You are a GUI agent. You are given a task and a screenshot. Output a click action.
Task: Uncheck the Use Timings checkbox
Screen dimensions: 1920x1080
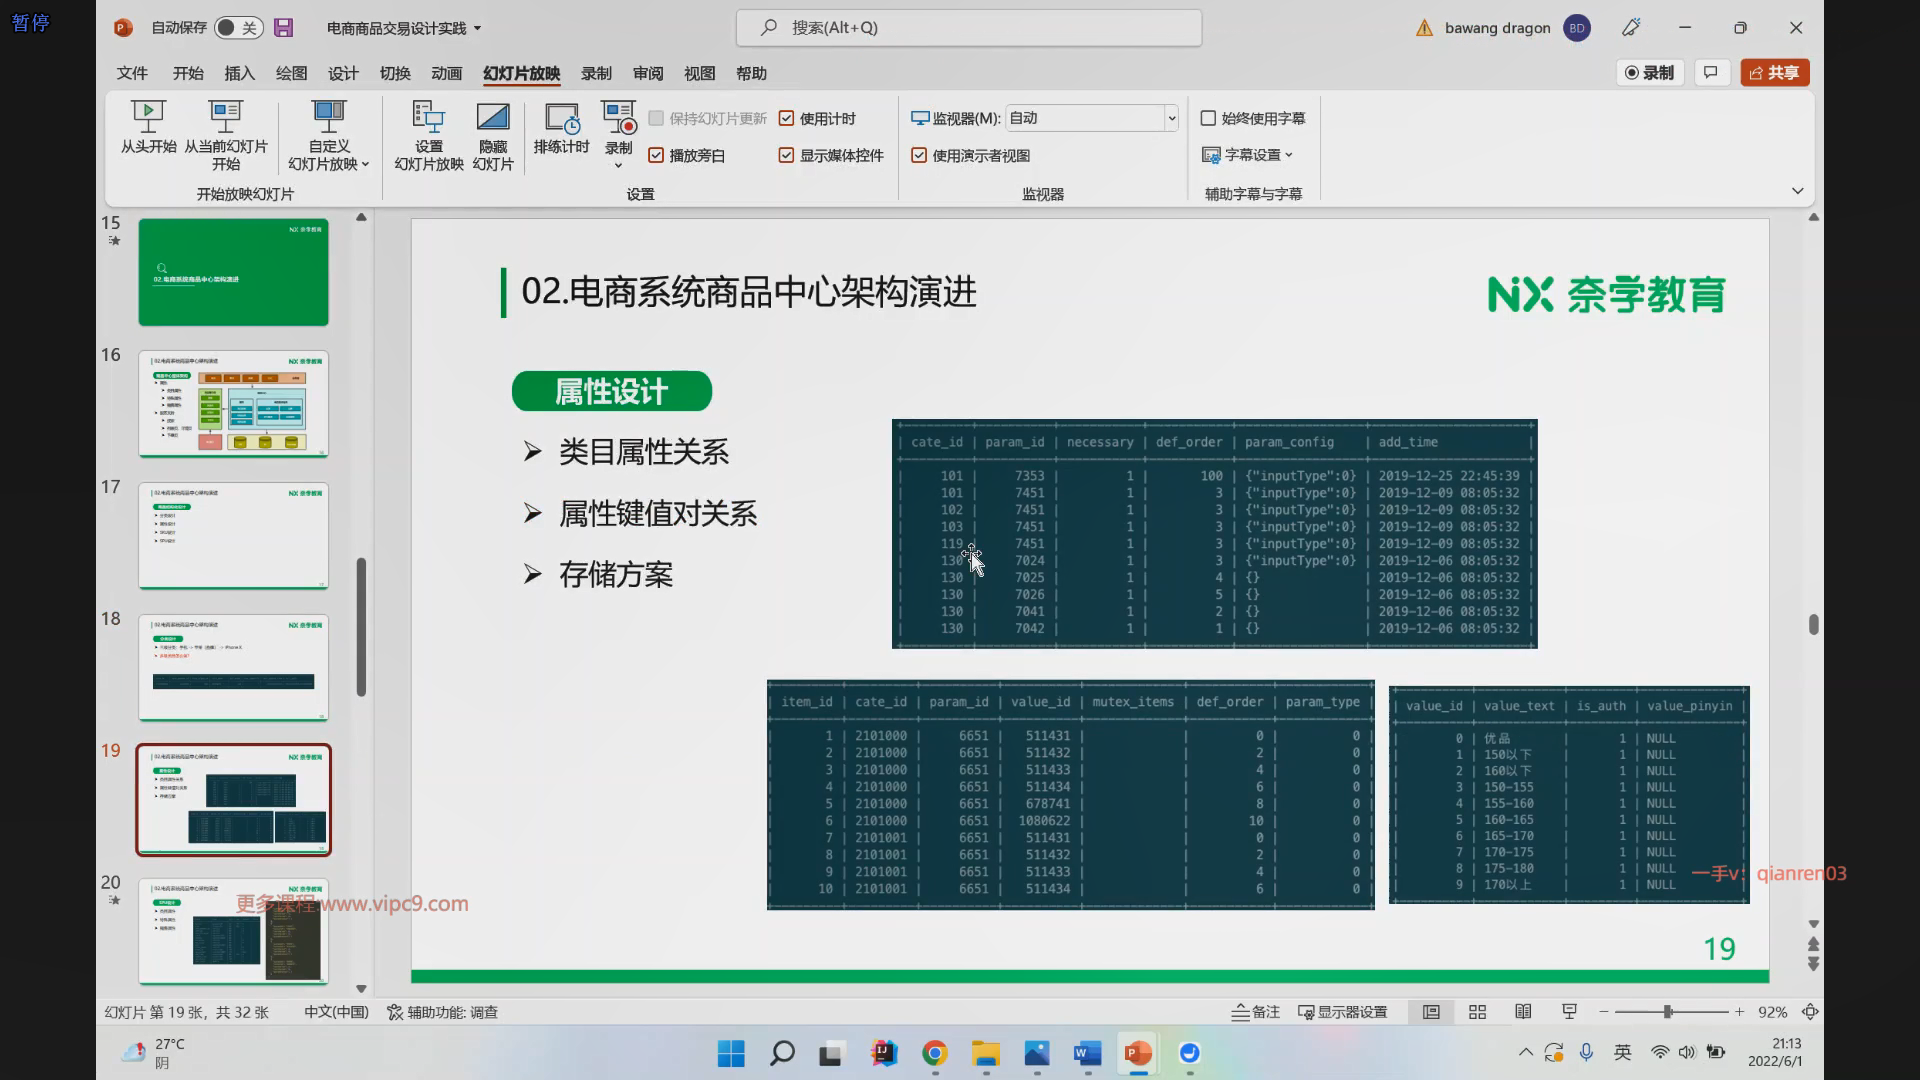pyautogui.click(x=786, y=118)
